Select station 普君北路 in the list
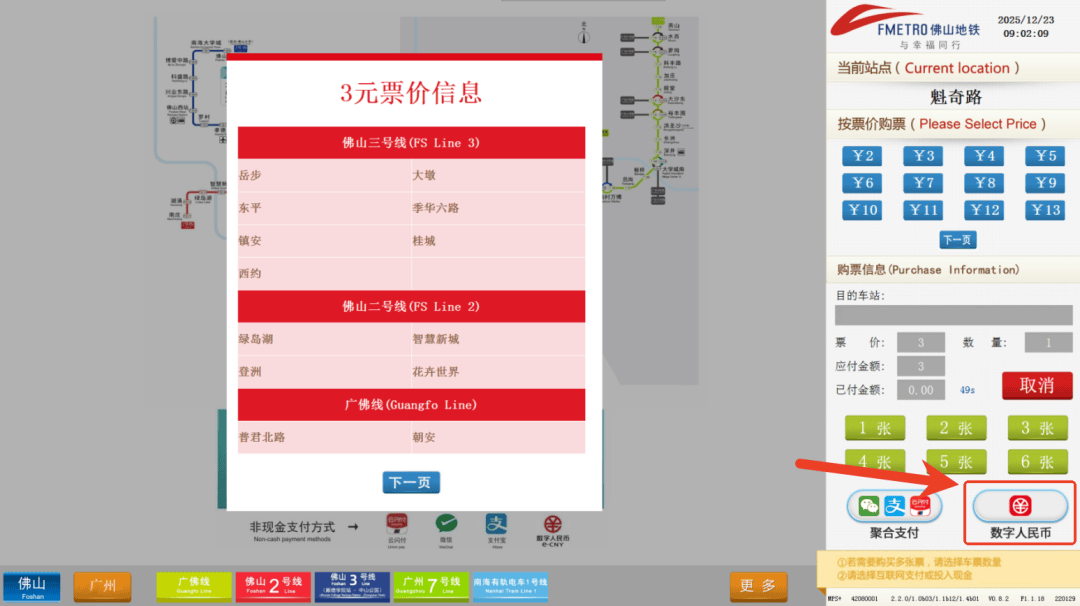 pyautogui.click(x=324, y=437)
